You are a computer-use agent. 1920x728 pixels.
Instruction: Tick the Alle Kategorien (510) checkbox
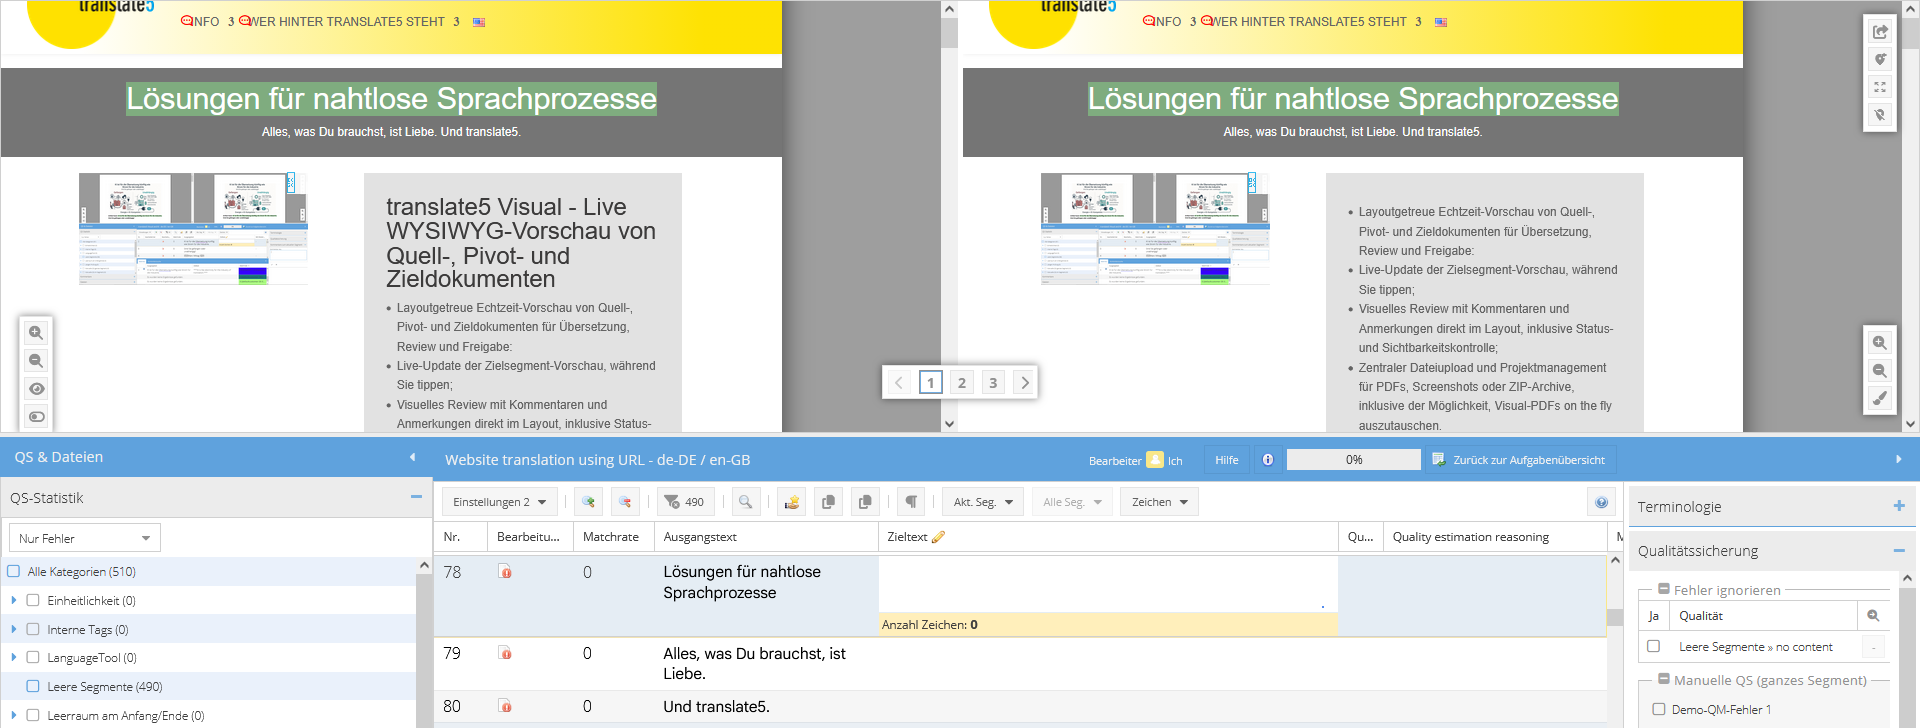pos(14,571)
